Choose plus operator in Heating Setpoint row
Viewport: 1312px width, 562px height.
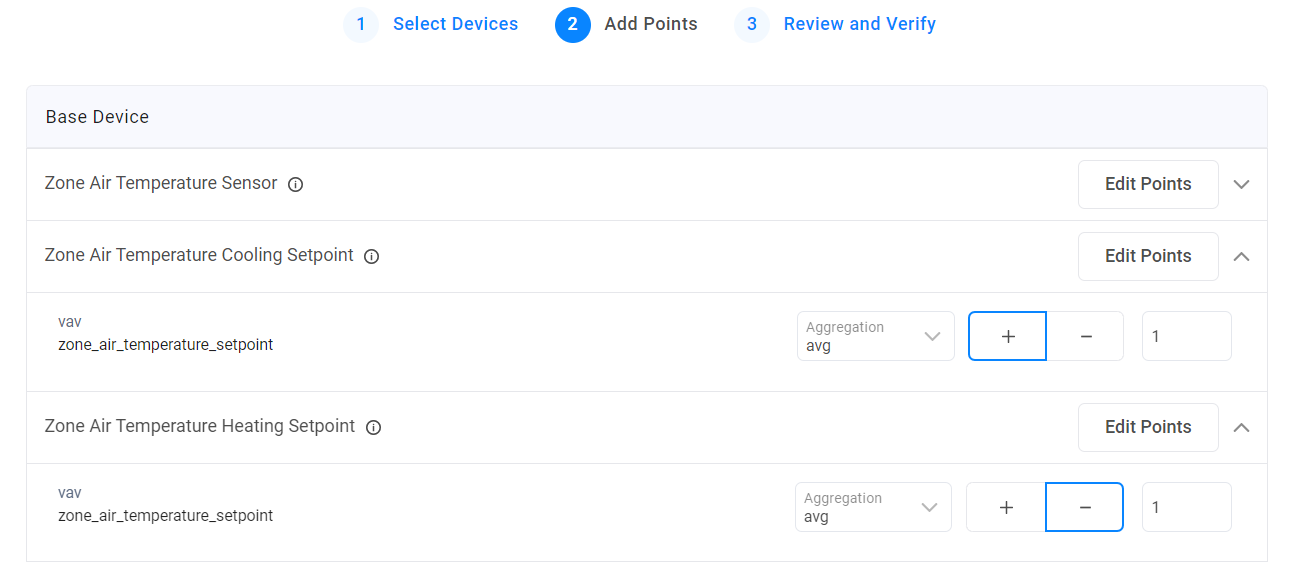tap(1006, 507)
